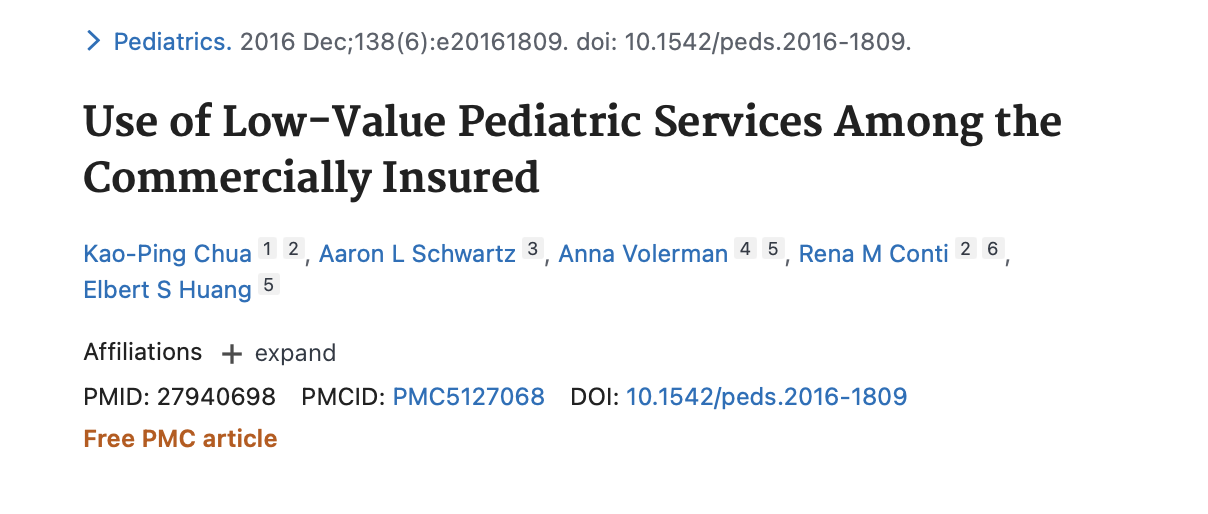Click affiliation 4 badge after Anna Volerman
The width and height of the screenshot is (1208, 514).
[744, 249]
